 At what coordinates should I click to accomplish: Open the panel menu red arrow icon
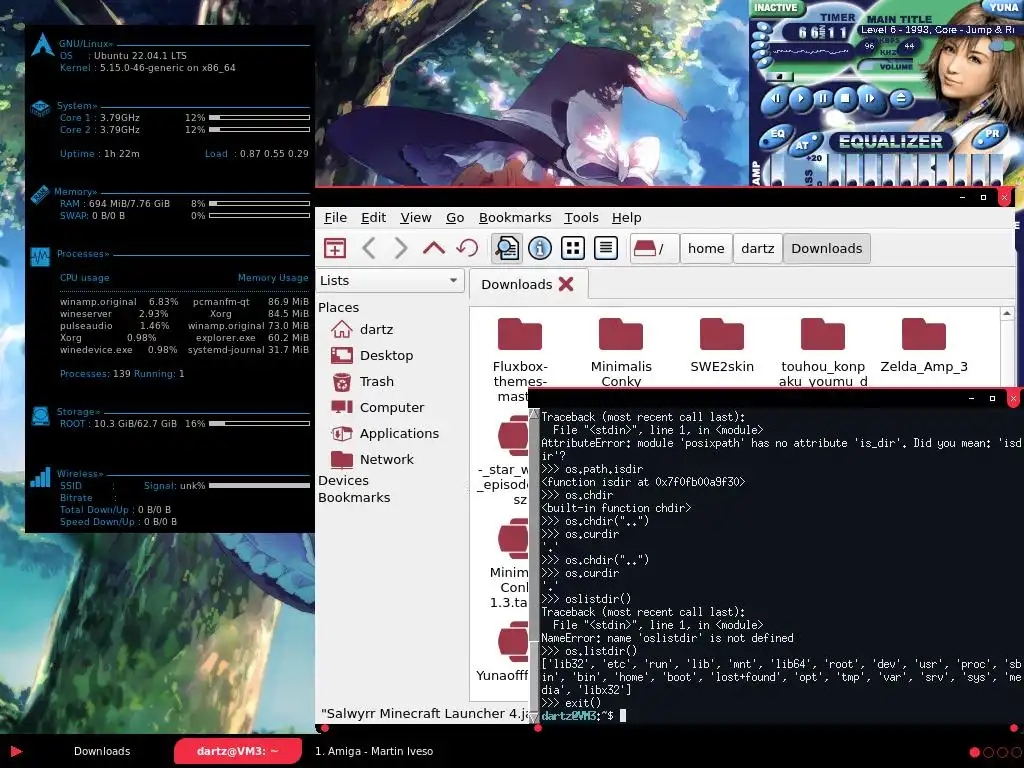[x=16, y=751]
